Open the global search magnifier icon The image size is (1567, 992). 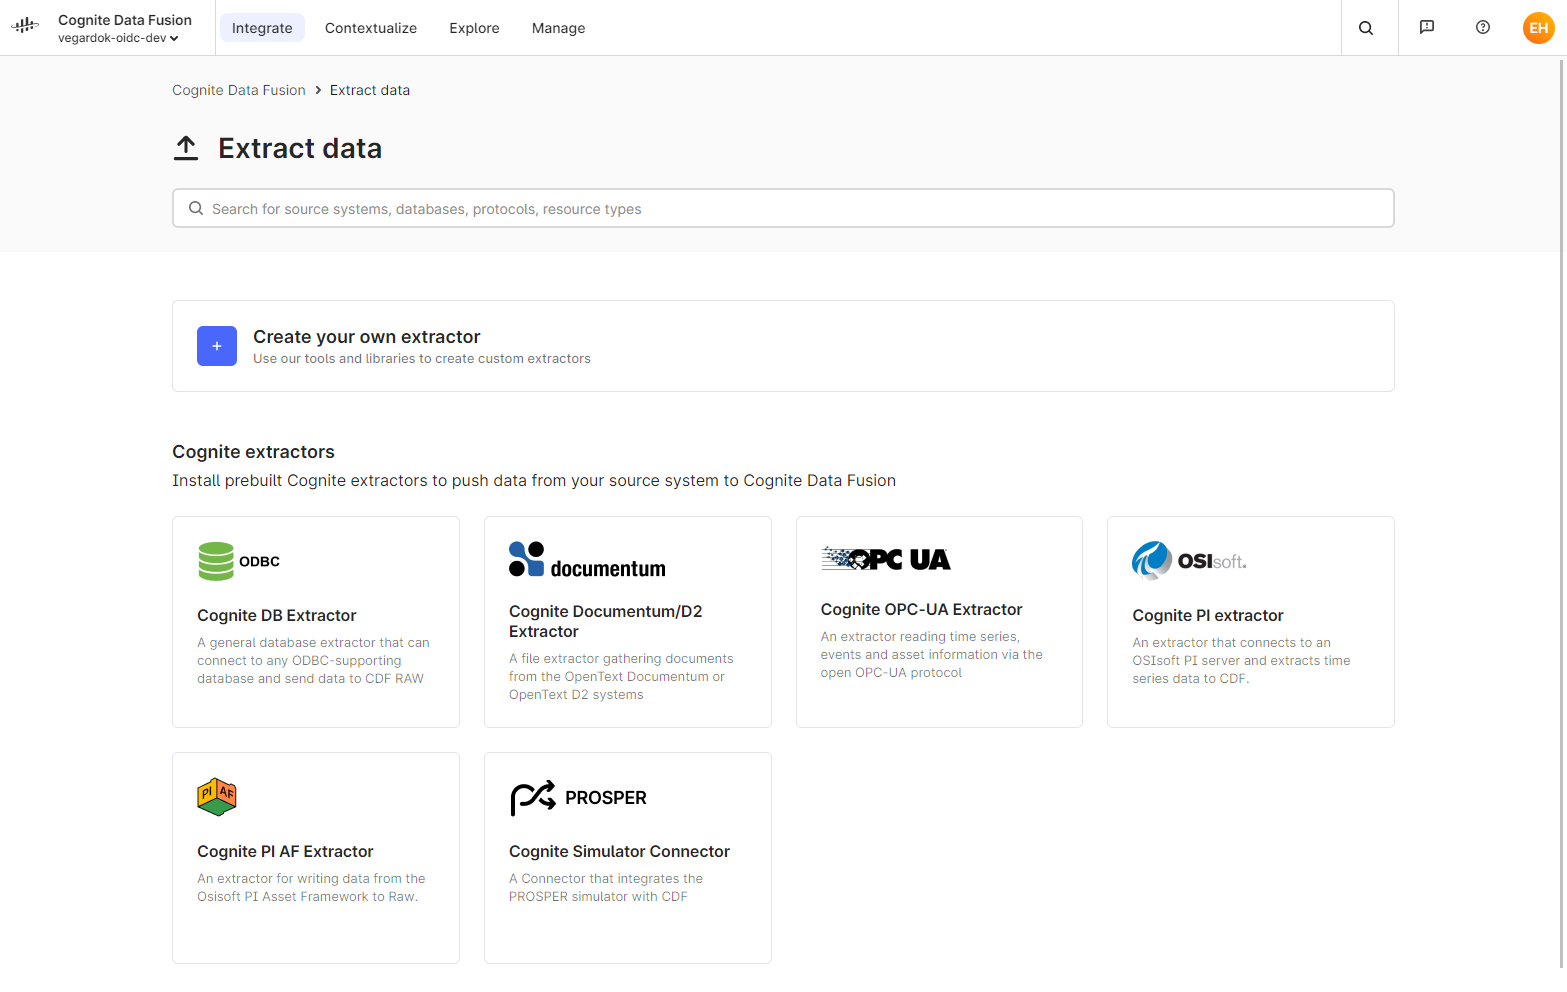click(1366, 28)
